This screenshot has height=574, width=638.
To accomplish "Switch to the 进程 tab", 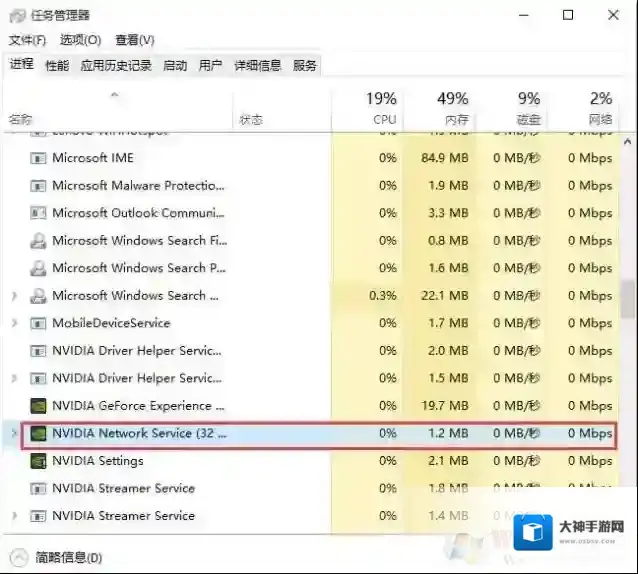I will click(x=22, y=64).
